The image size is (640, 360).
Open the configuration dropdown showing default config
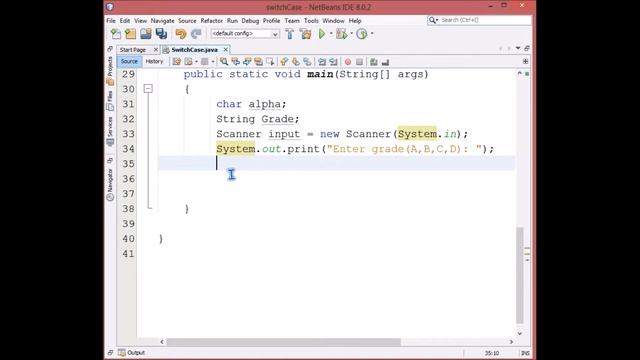pos(245,33)
